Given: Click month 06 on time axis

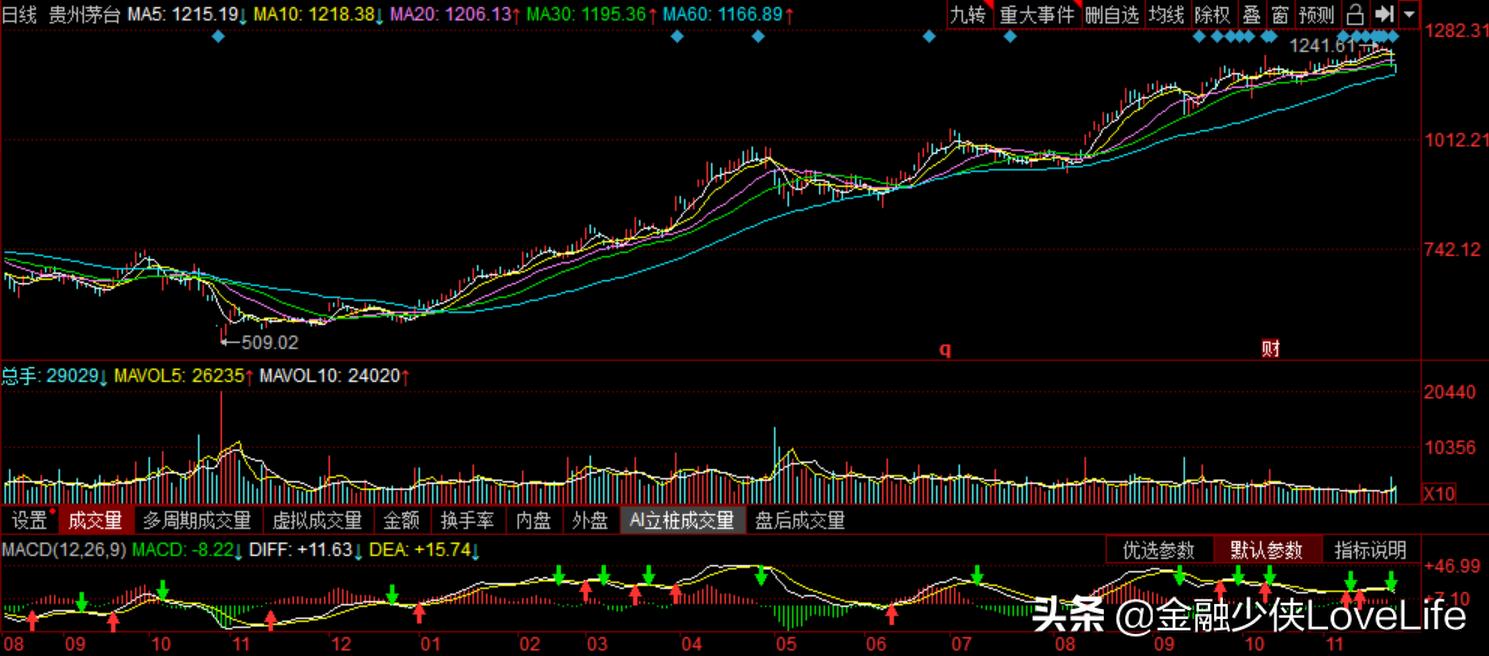Looking at the screenshot, I should point(876,645).
